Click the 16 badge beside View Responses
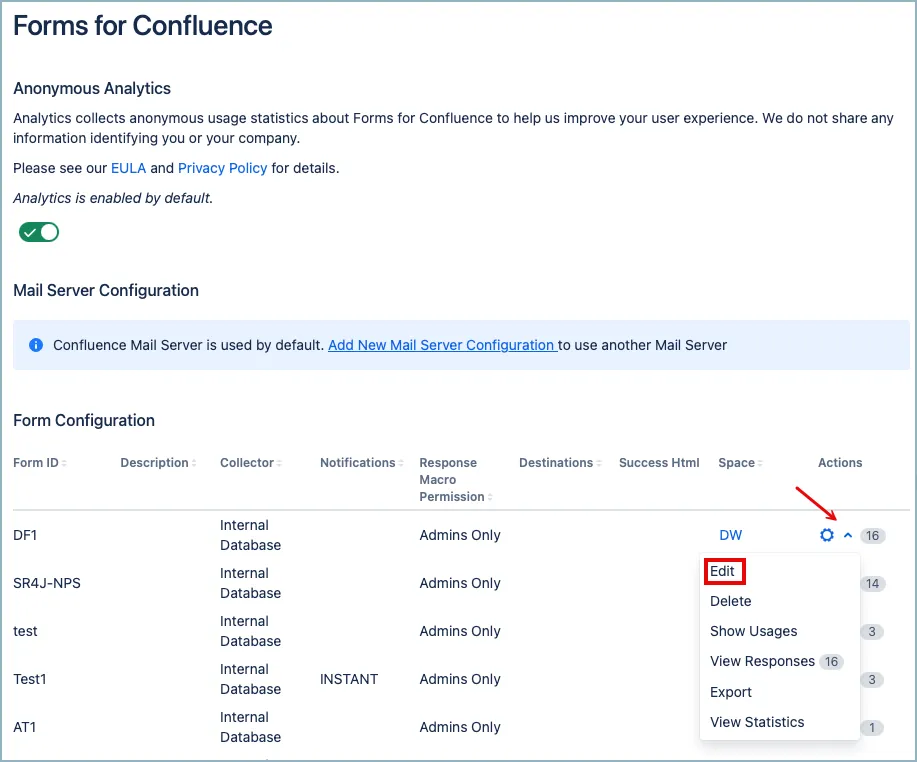Screen dimensions: 917x762 pos(832,662)
